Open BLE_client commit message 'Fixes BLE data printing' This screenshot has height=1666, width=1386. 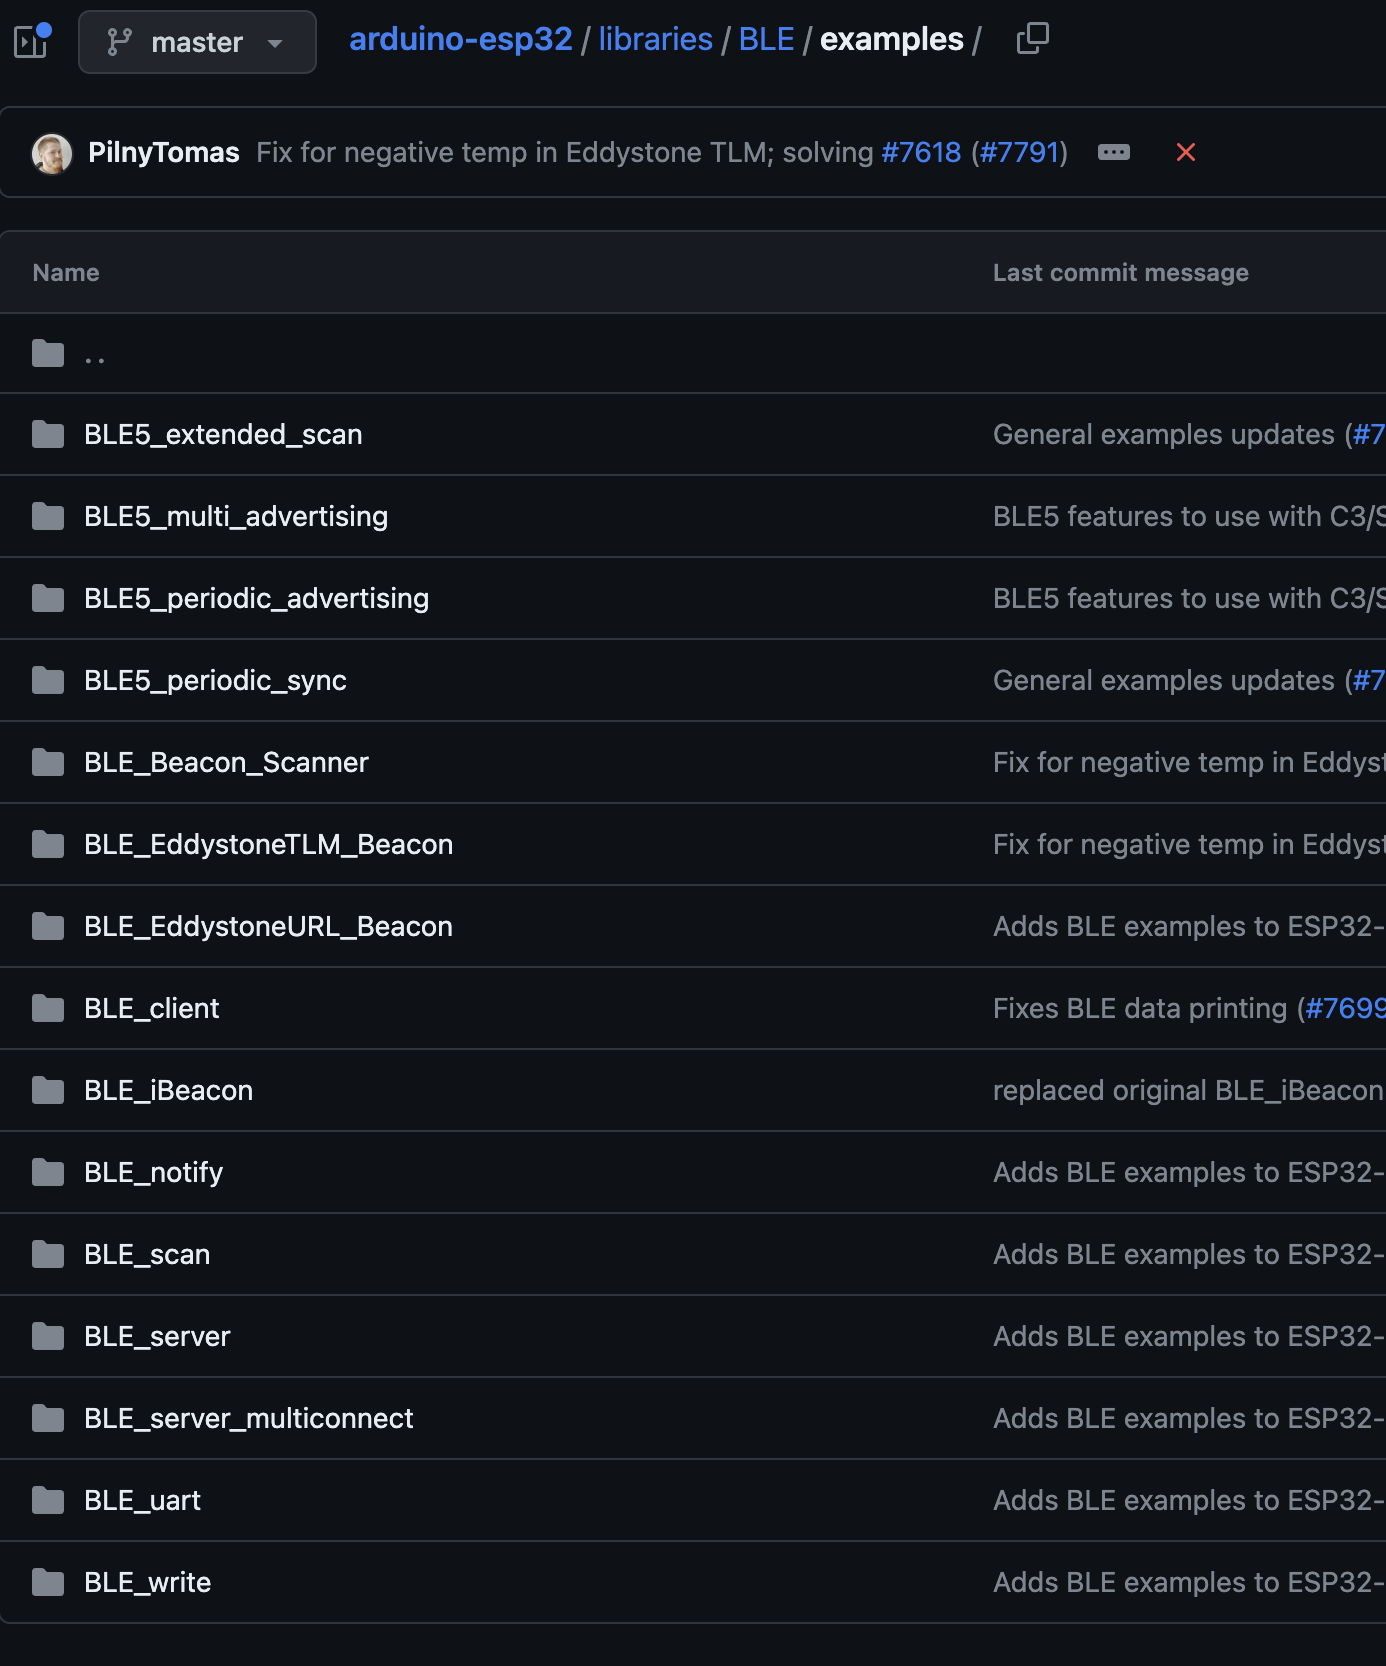click(x=1140, y=1008)
